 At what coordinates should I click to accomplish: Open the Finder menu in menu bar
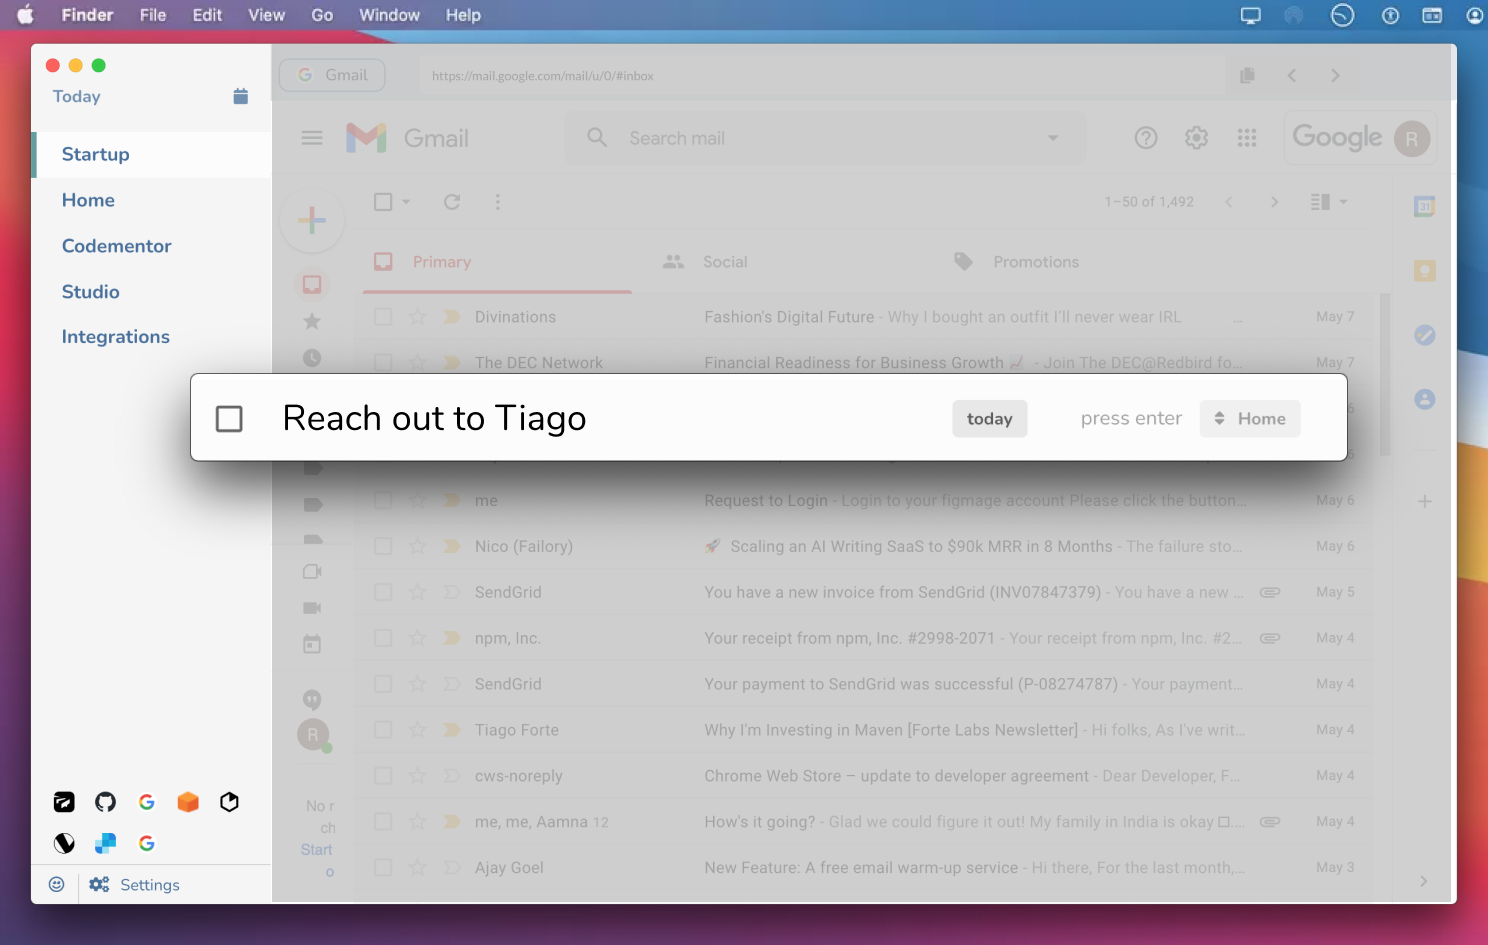pos(87,15)
